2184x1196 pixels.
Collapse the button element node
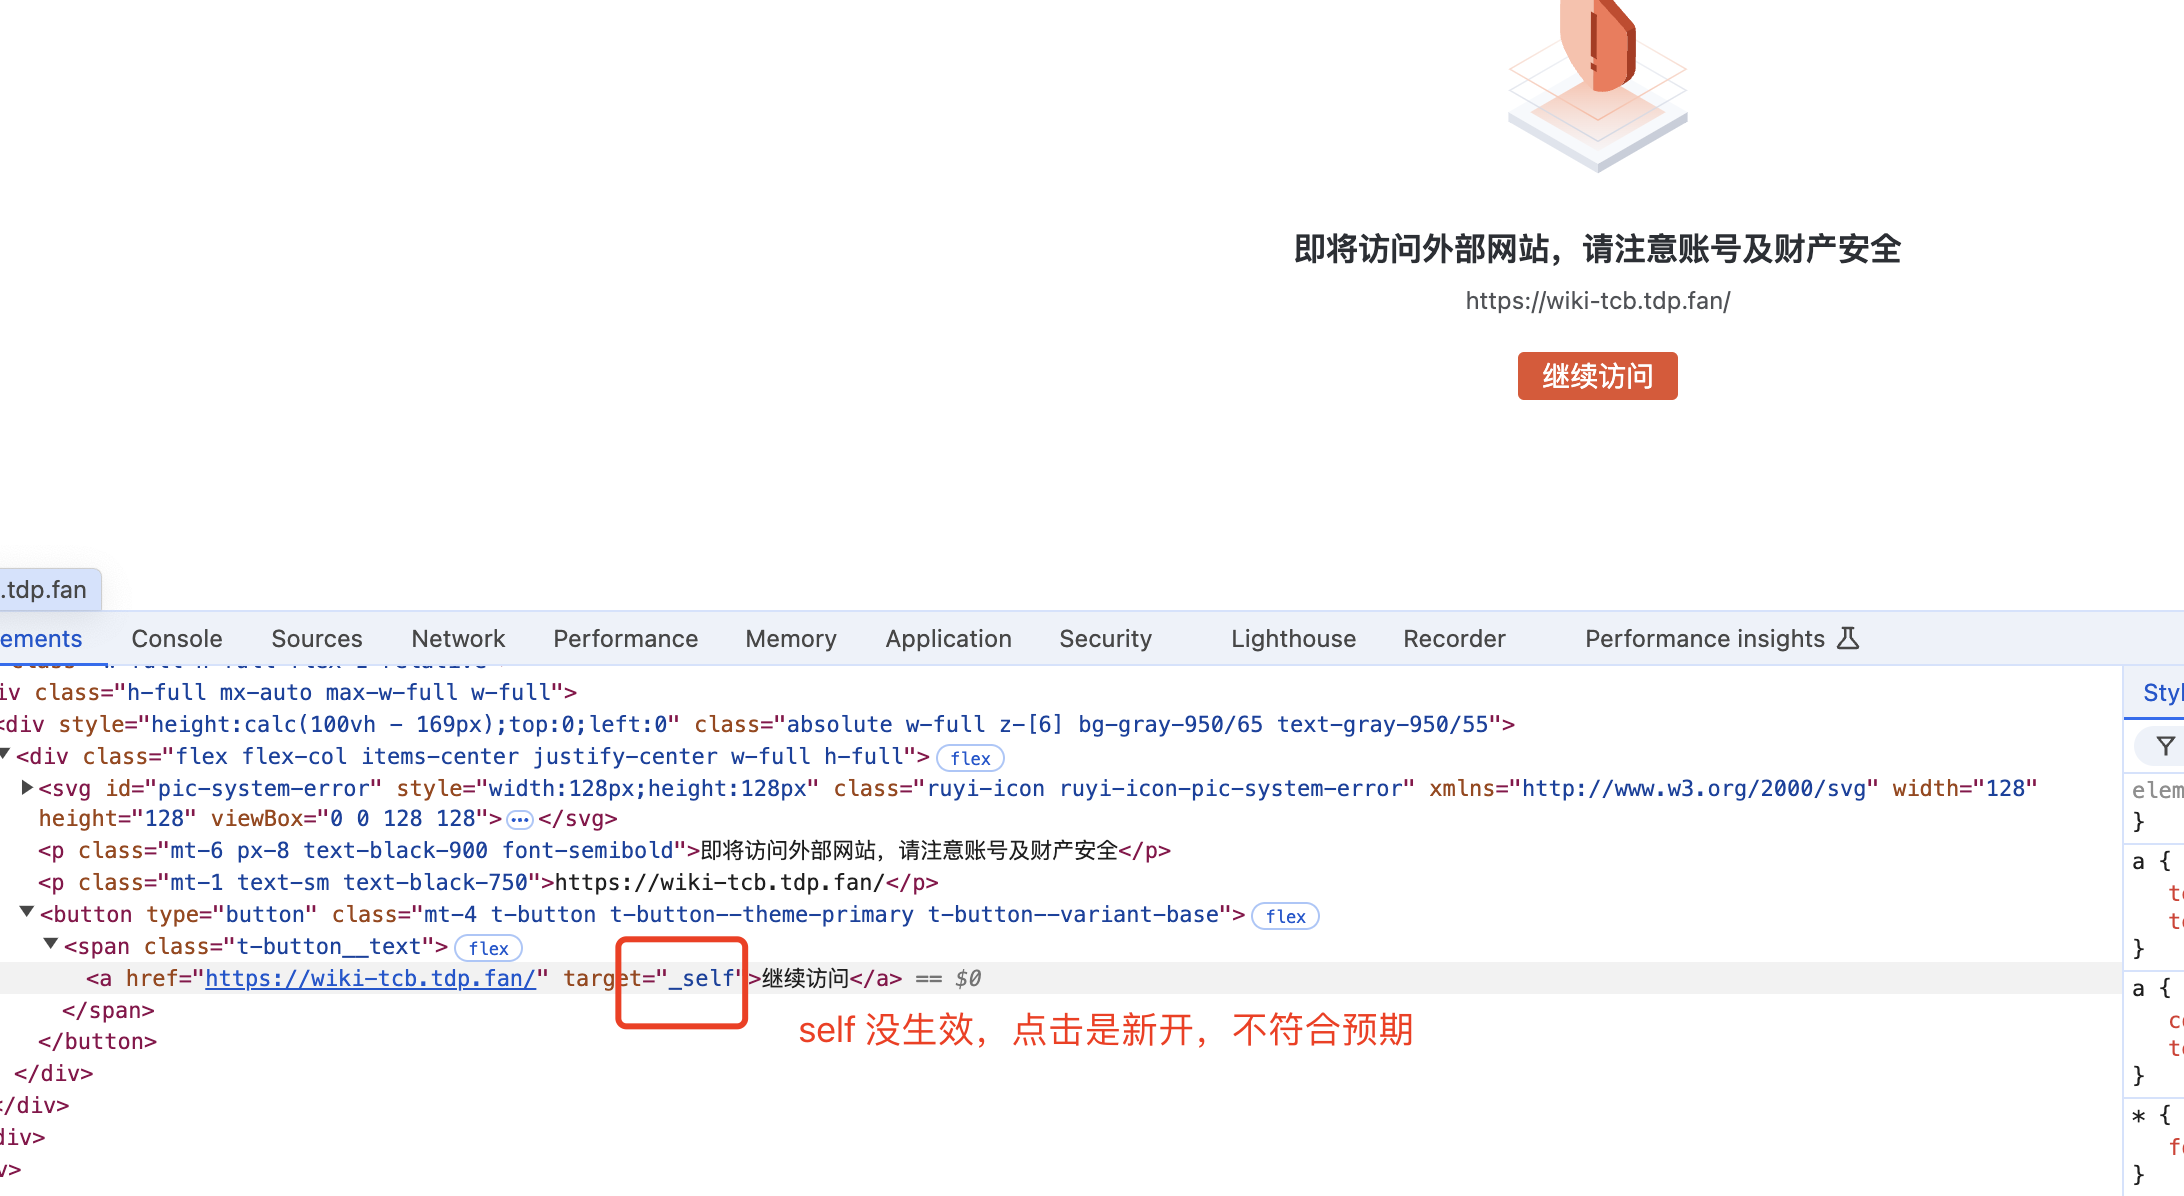click(28, 912)
